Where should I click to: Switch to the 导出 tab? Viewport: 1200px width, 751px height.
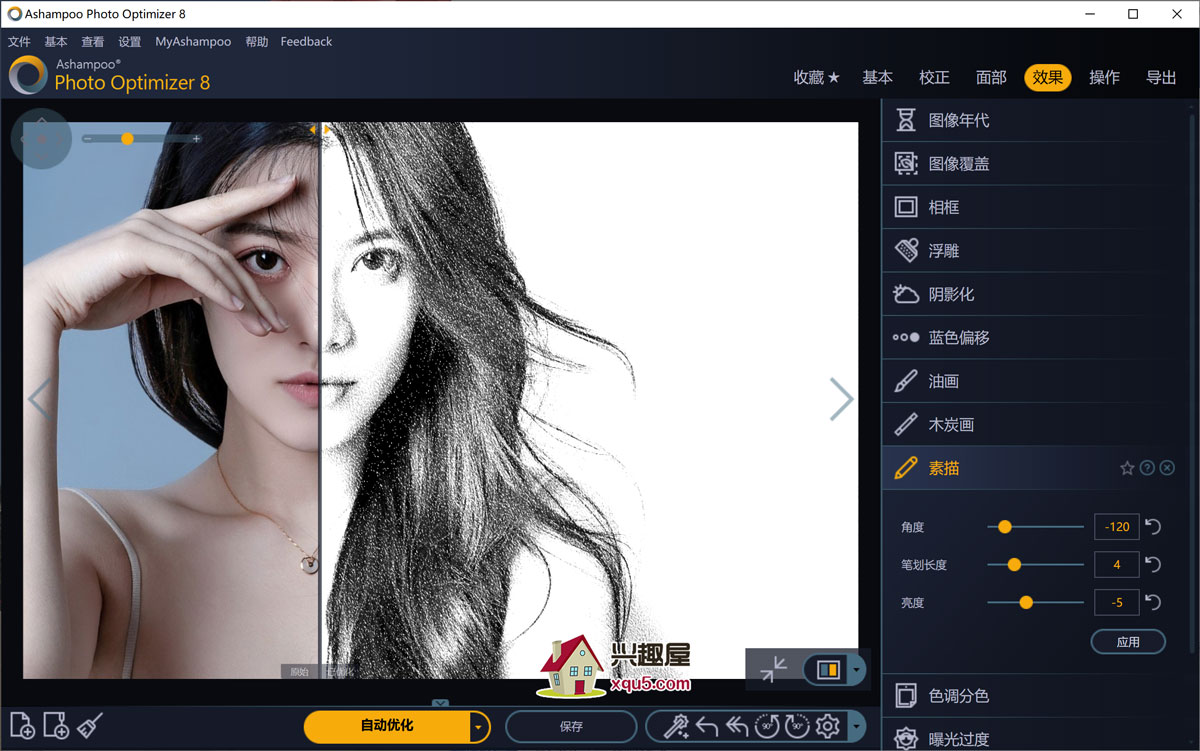click(1161, 77)
